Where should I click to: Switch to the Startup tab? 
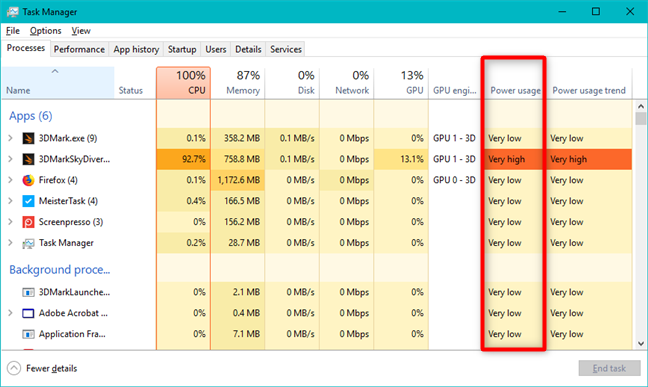pyautogui.click(x=182, y=49)
